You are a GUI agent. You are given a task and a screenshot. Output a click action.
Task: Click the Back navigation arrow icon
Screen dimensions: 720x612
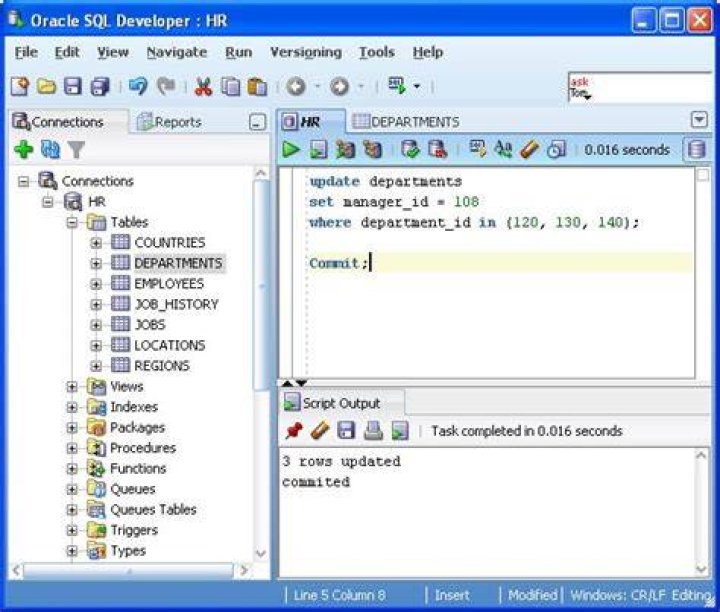296,86
